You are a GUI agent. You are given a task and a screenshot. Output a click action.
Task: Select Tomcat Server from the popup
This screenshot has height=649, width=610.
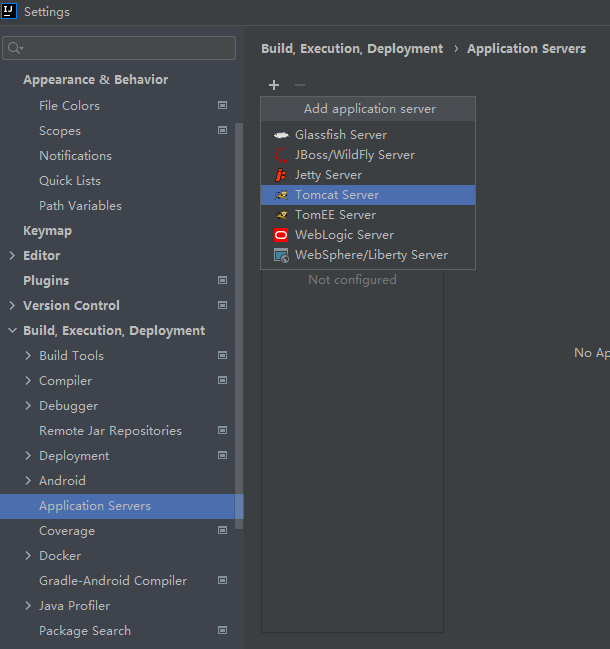[x=337, y=195]
